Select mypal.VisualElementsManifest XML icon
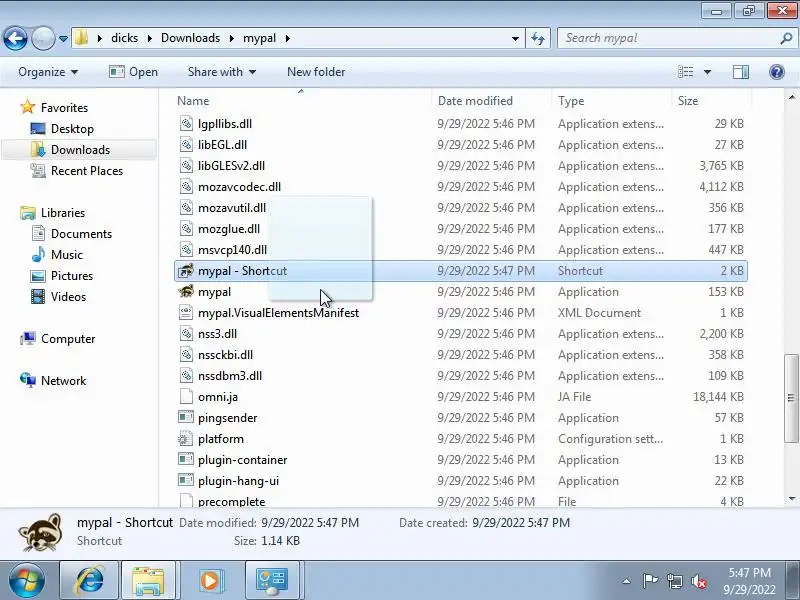Image resolution: width=800 pixels, height=600 pixels. click(x=186, y=312)
